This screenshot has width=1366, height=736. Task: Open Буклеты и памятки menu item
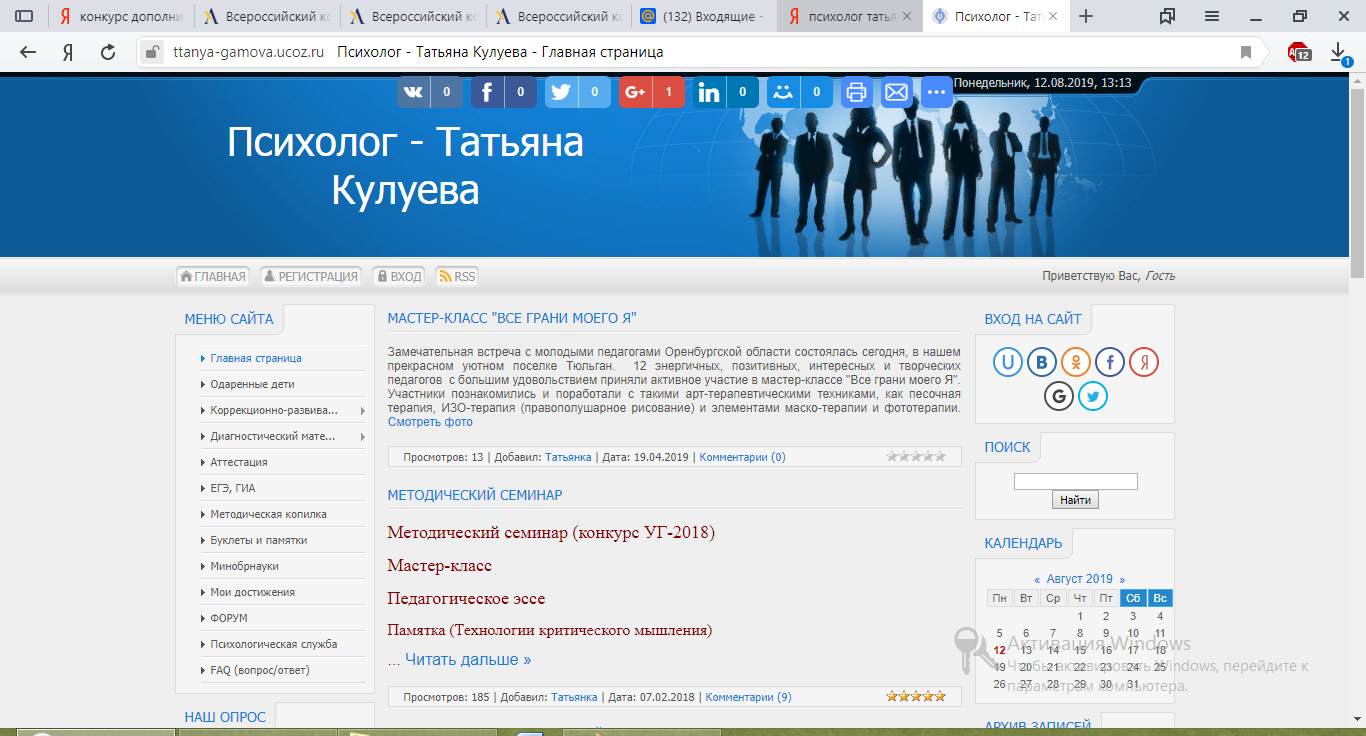[x=259, y=540]
